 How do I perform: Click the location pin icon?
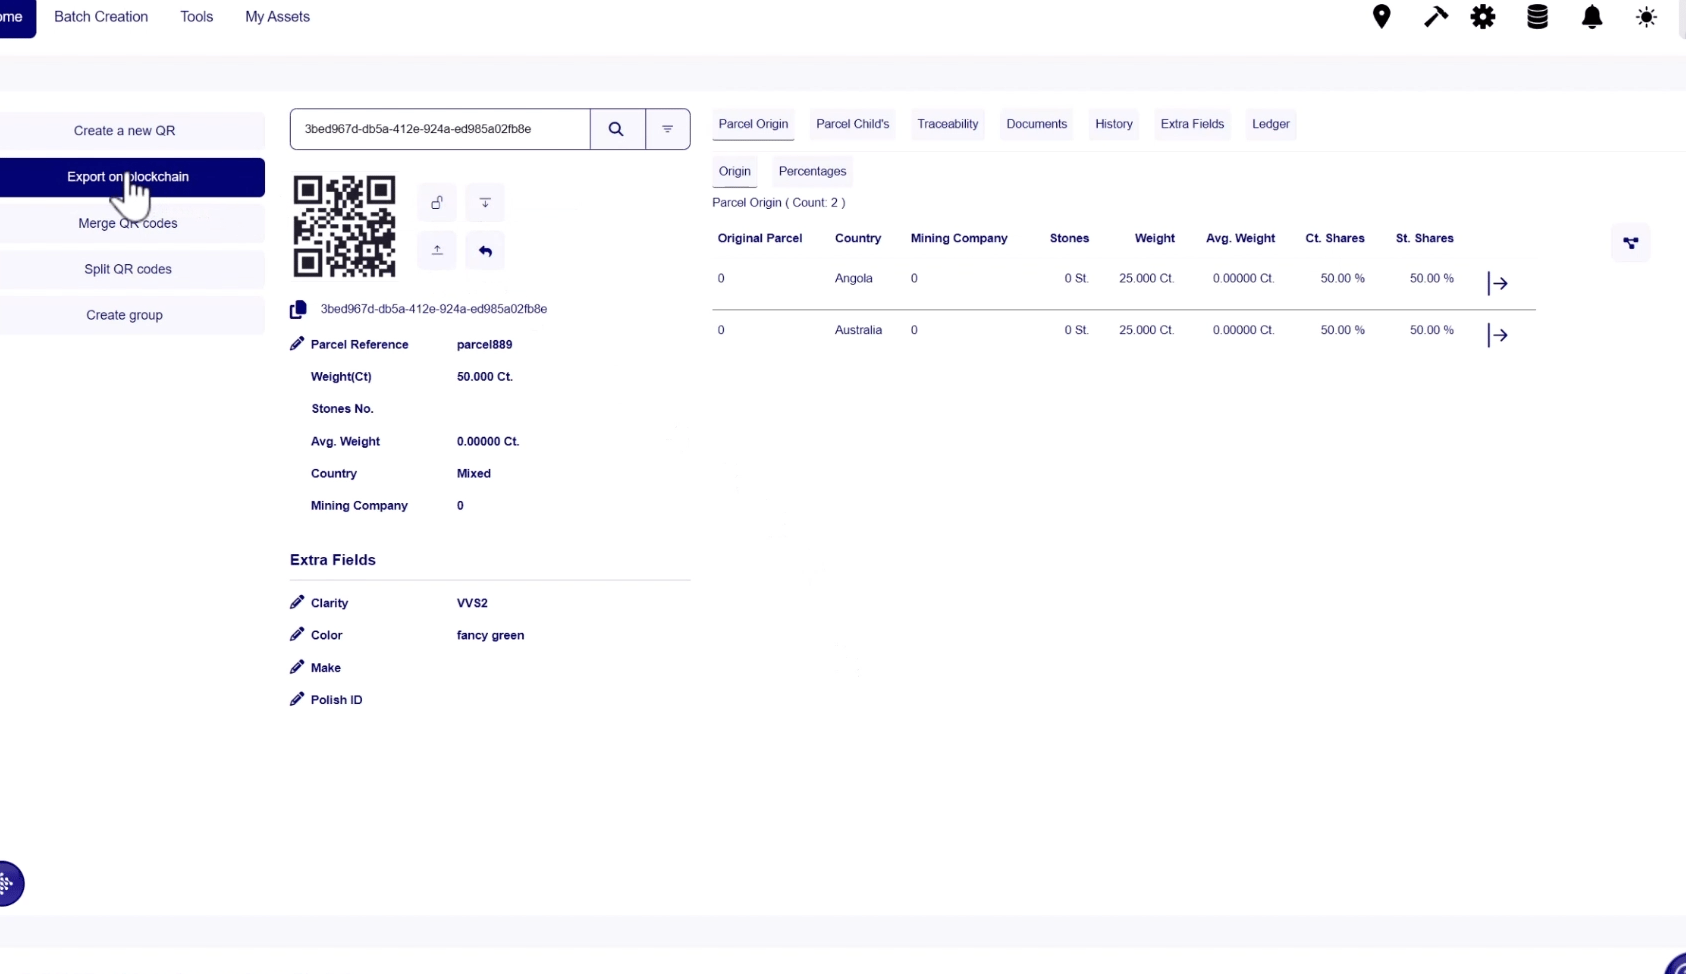(1381, 17)
